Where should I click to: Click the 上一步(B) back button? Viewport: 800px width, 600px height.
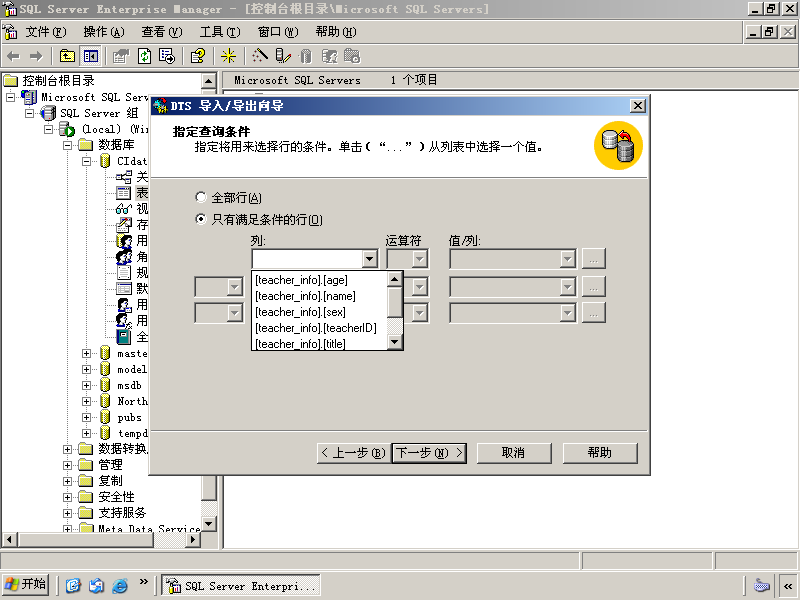pos(354,453)
